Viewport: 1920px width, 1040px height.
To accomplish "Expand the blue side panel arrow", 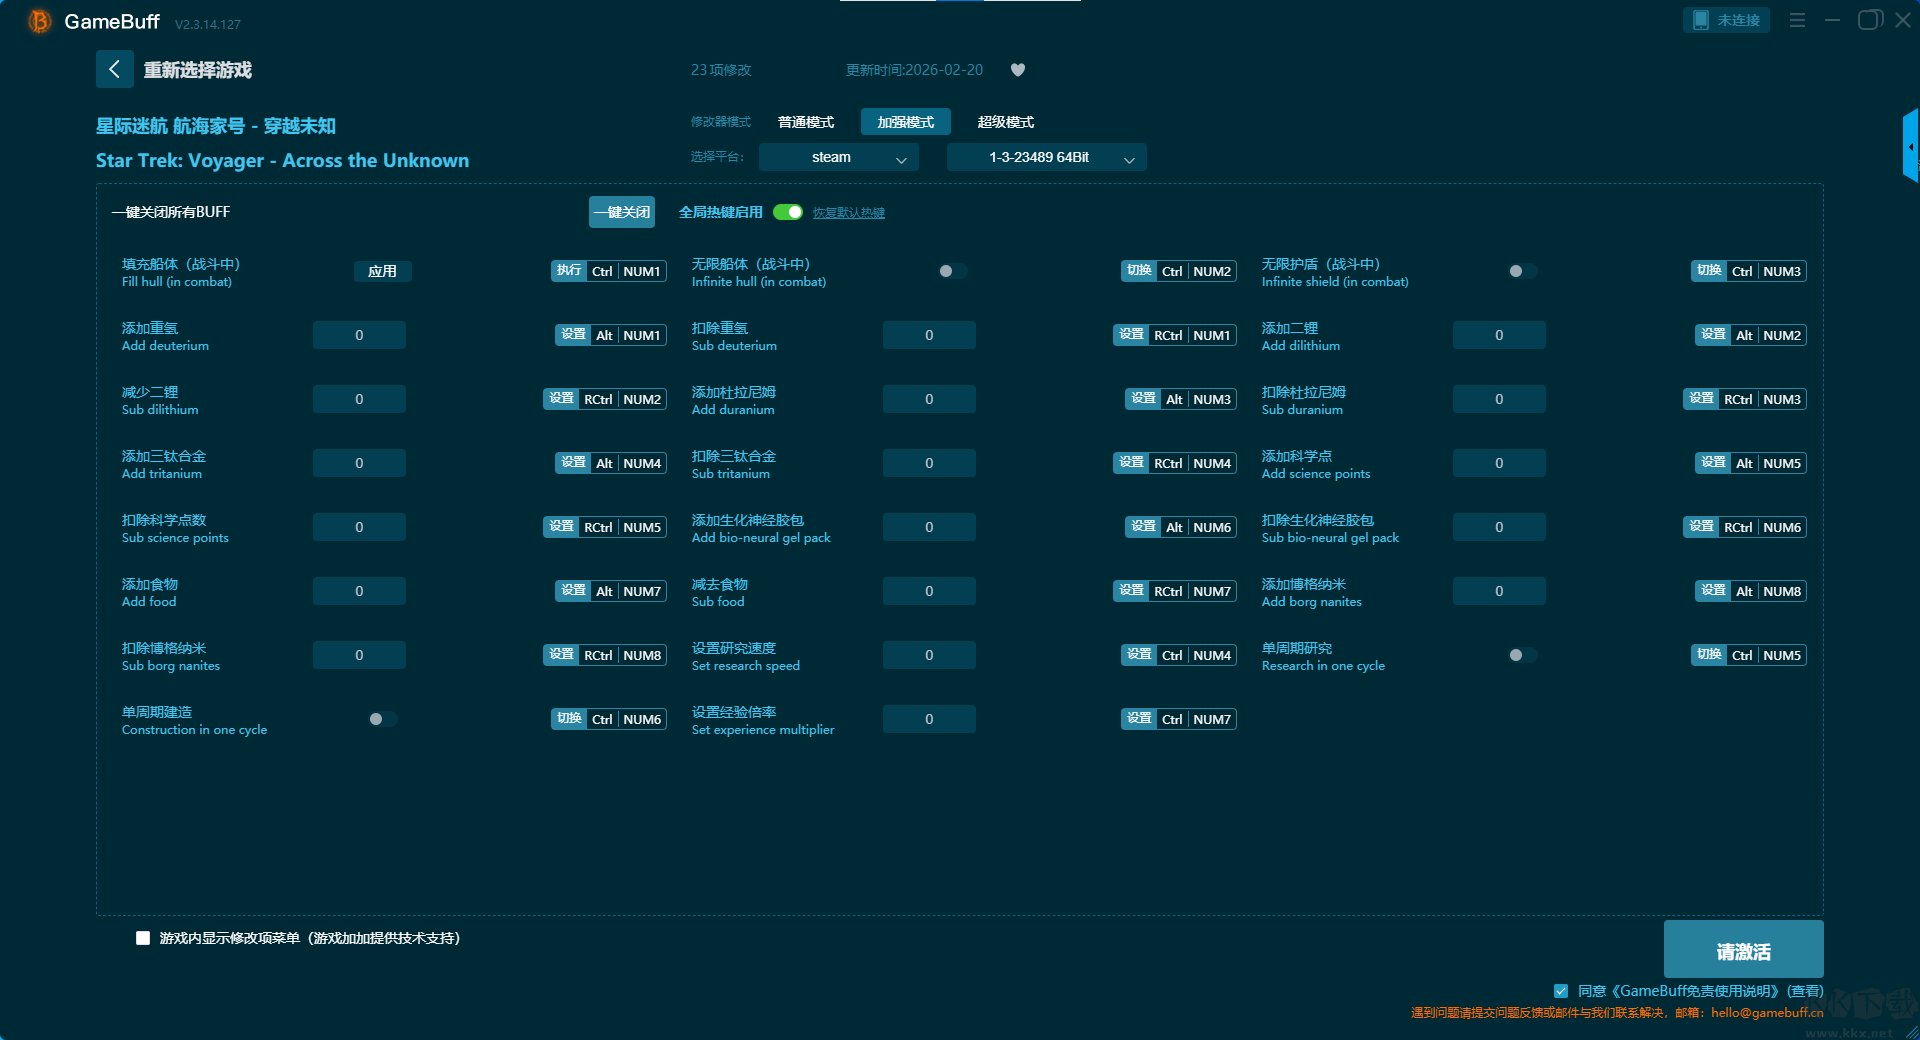I will (1910, 147).
